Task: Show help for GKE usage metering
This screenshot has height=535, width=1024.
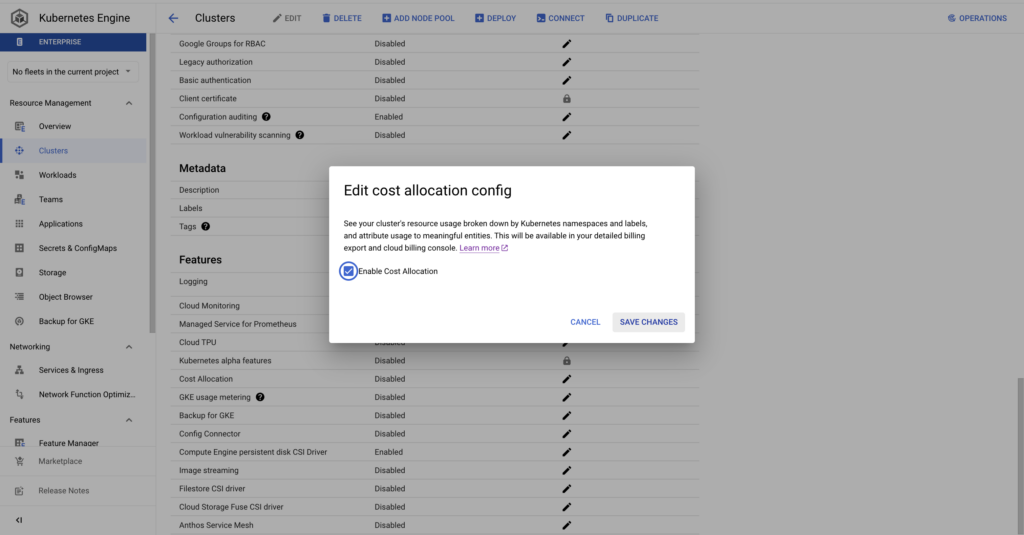Action: (260, 397)
